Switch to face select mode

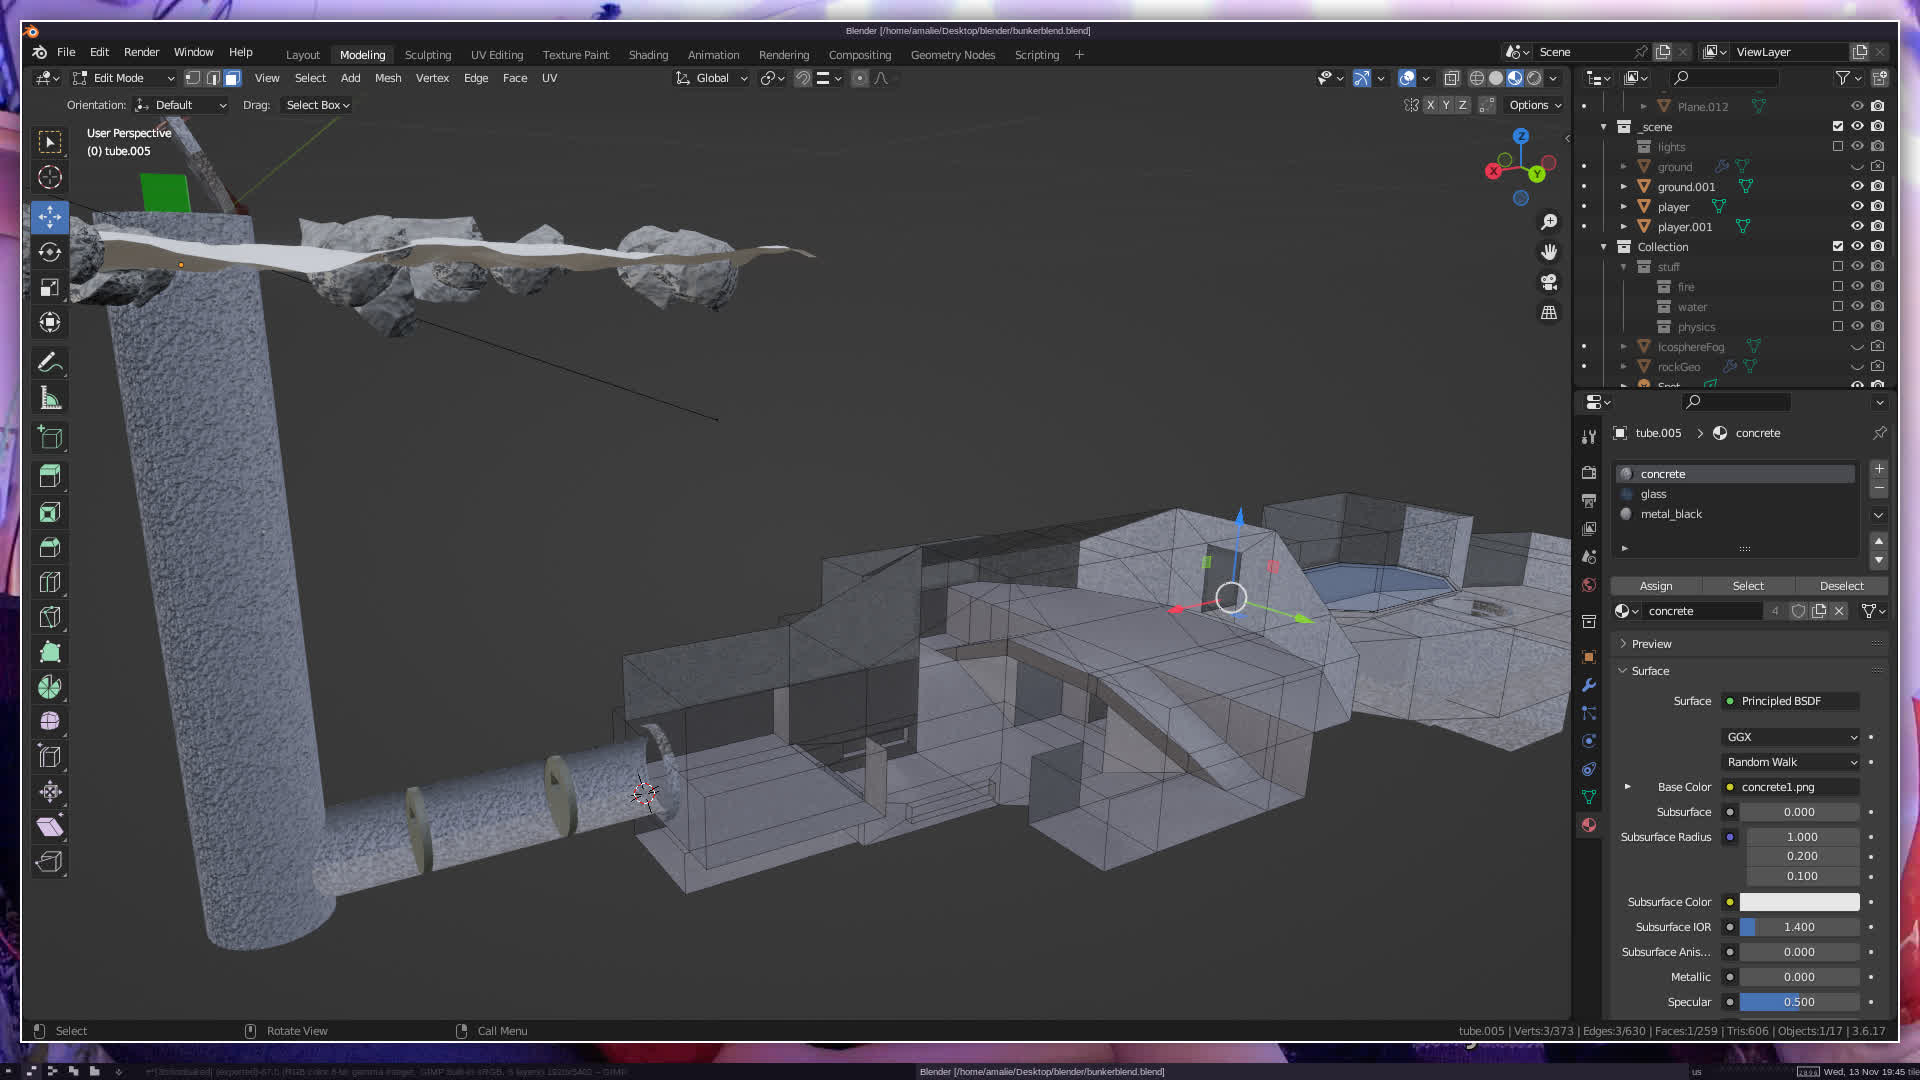(x=232, y=78)
